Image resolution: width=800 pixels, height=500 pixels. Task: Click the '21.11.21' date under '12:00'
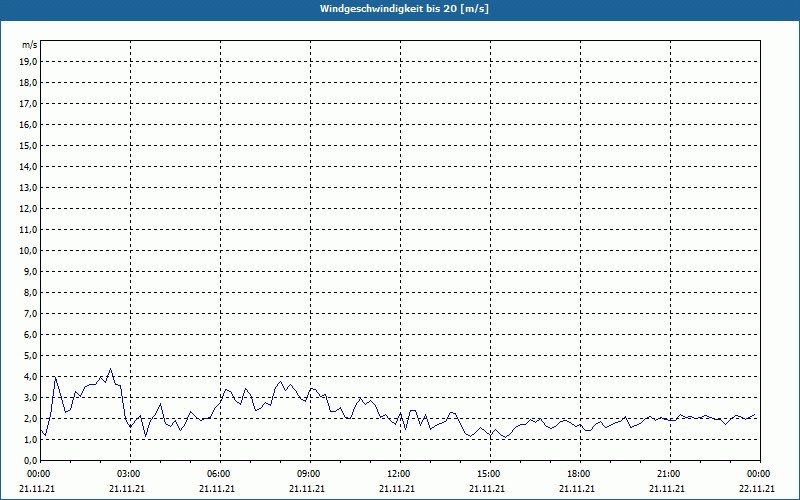[x=397, y=489]
